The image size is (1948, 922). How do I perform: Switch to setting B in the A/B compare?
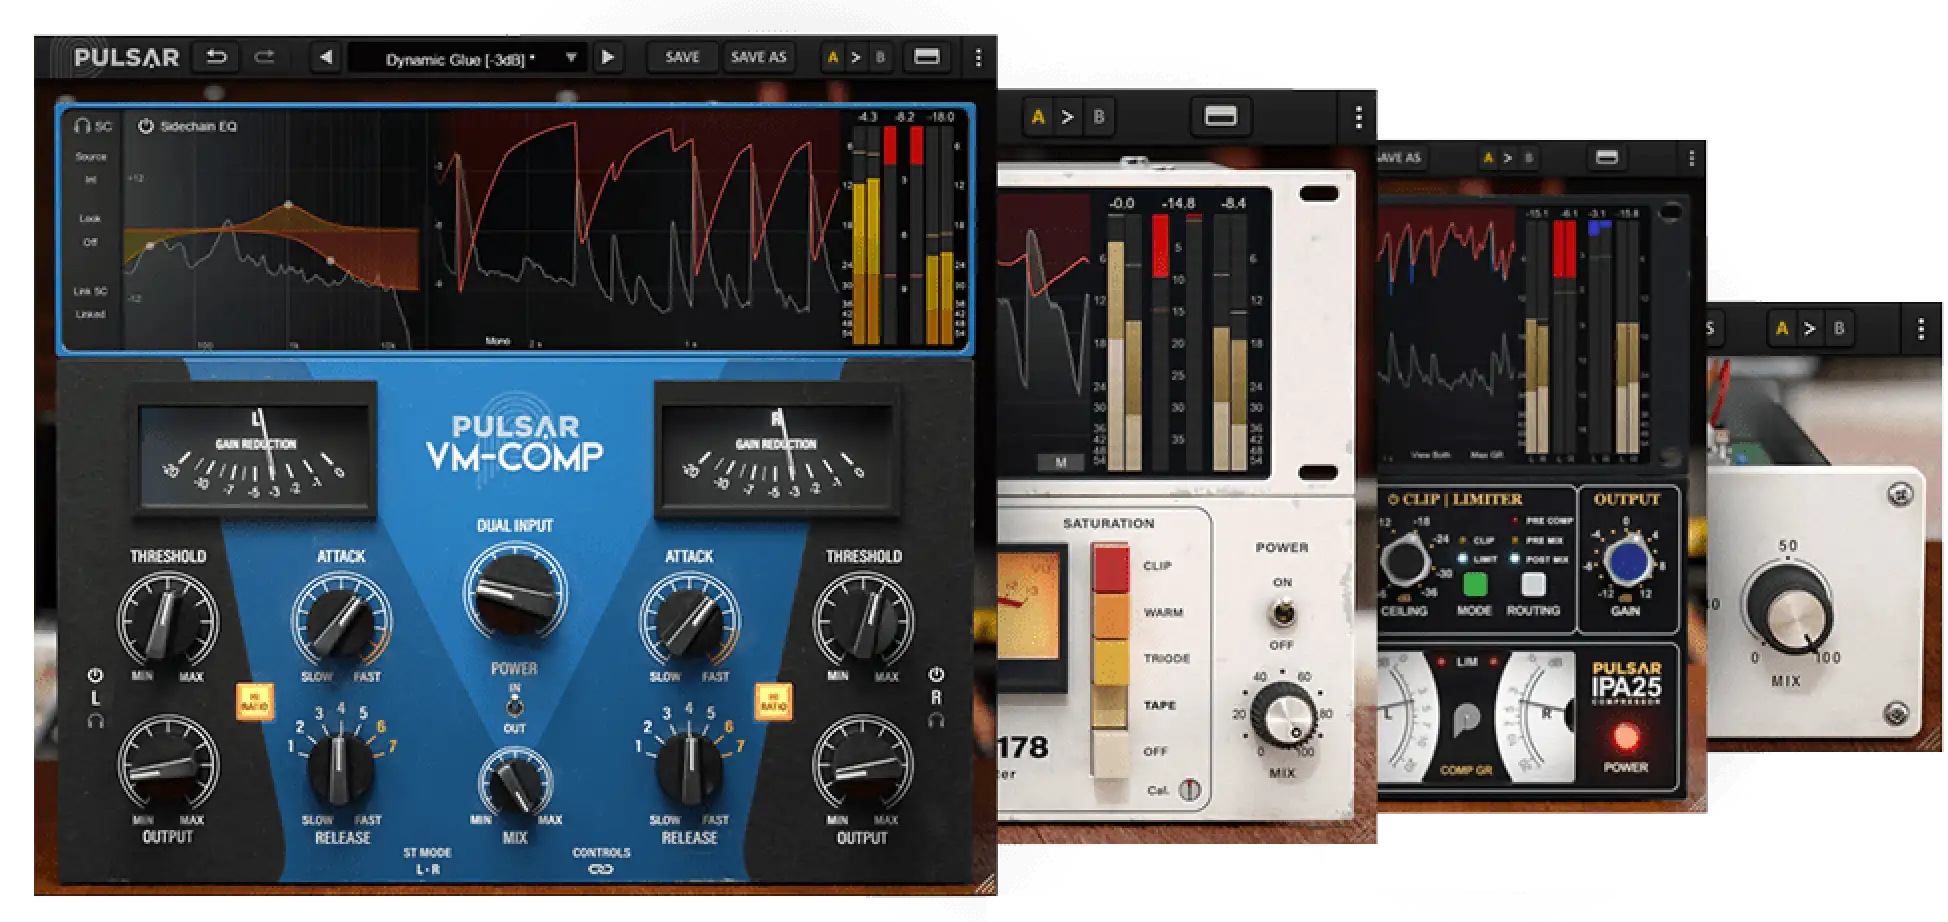(879, 57)
